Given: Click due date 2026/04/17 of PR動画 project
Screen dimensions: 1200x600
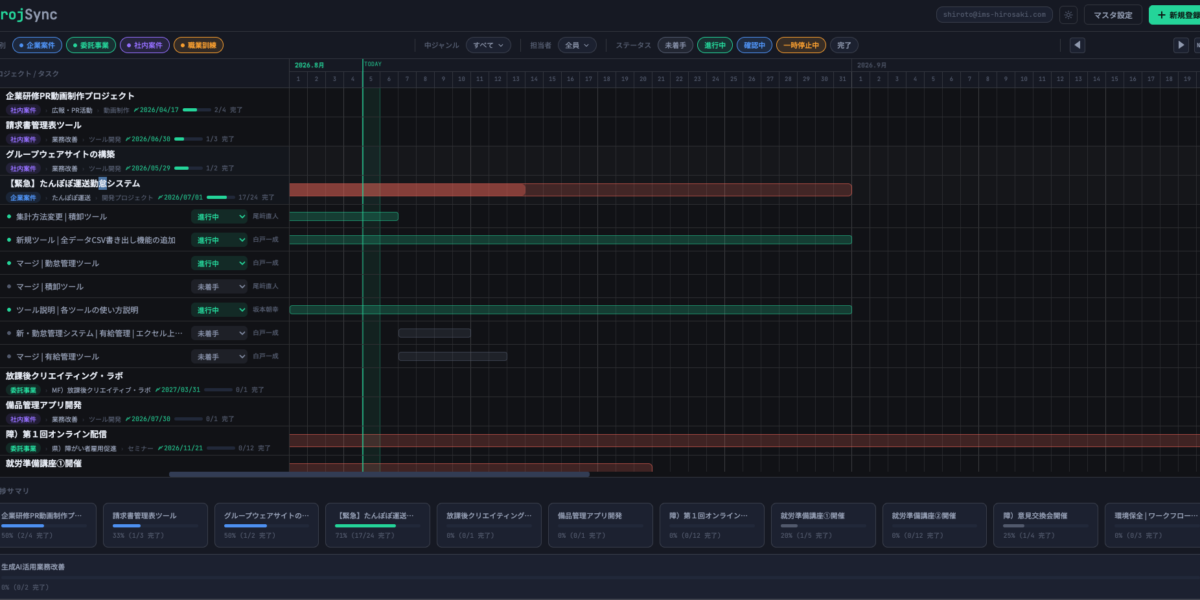Looking at the screenshot, I should click(157, 110).
